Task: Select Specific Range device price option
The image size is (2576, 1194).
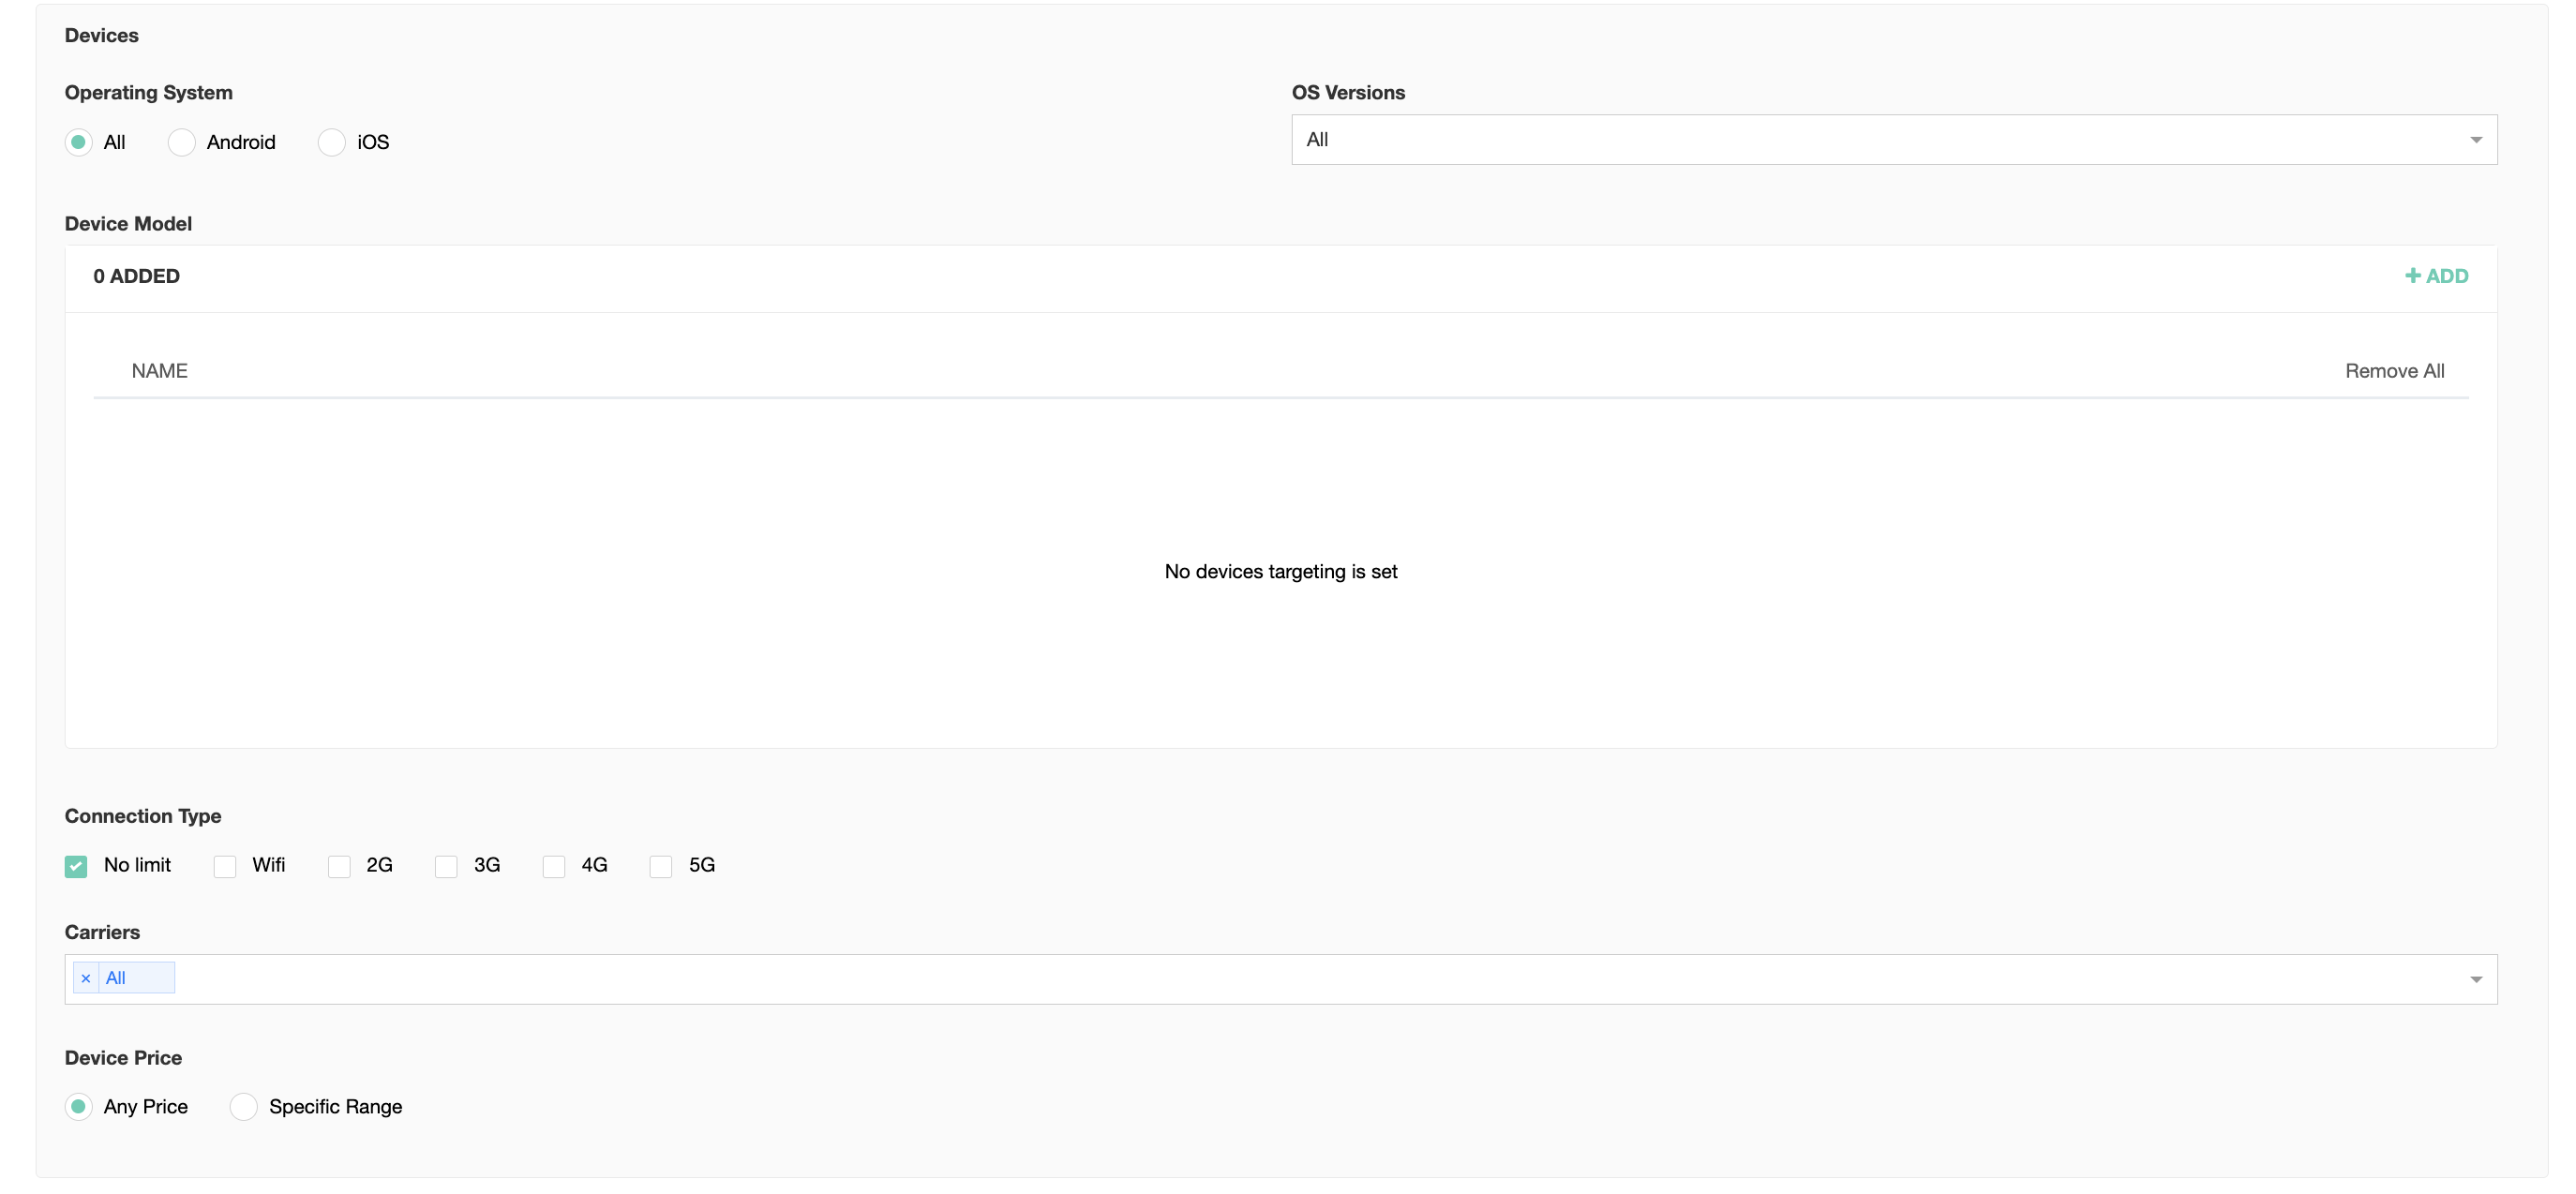Action: pos(244,1106)
